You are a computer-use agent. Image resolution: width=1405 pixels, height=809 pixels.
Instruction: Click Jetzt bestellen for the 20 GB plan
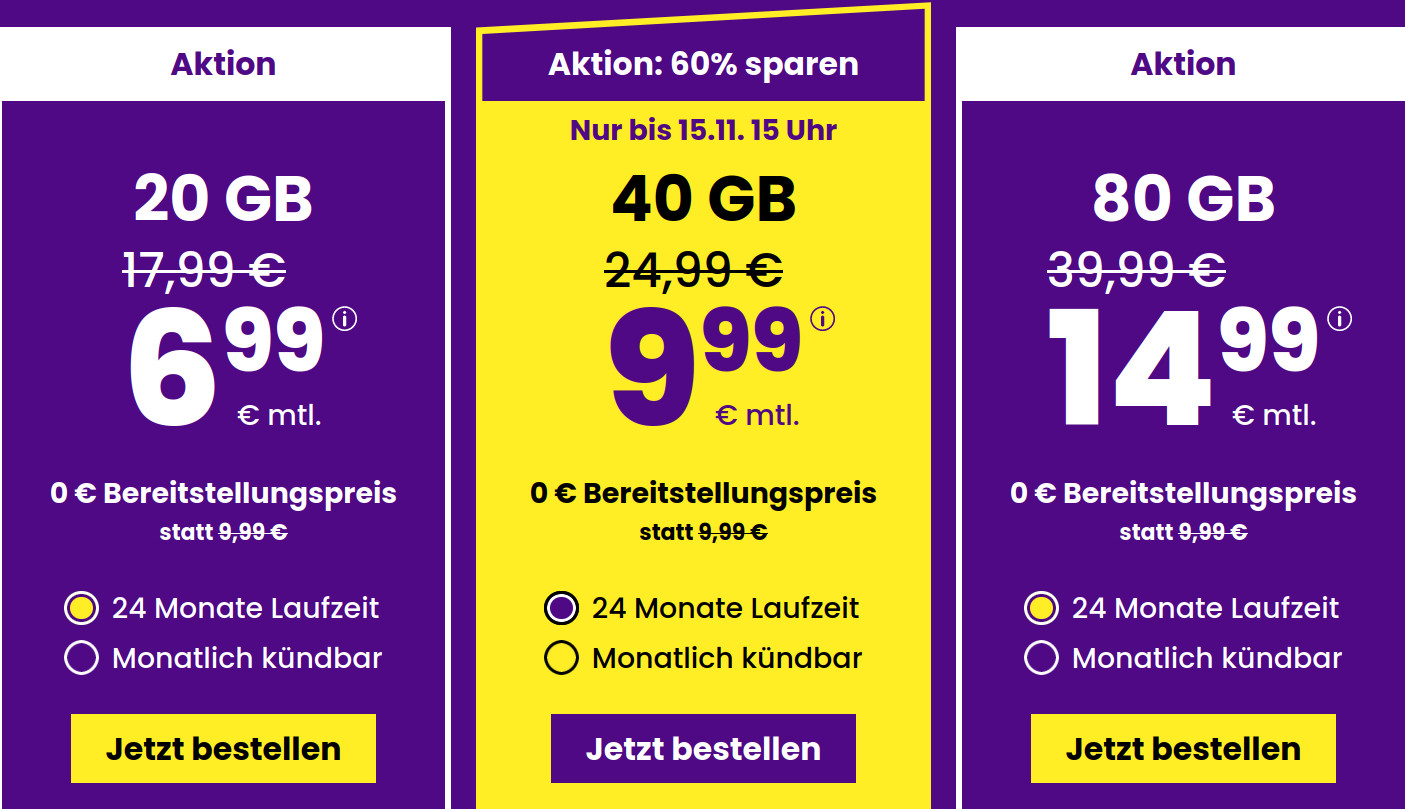[222, 748]
